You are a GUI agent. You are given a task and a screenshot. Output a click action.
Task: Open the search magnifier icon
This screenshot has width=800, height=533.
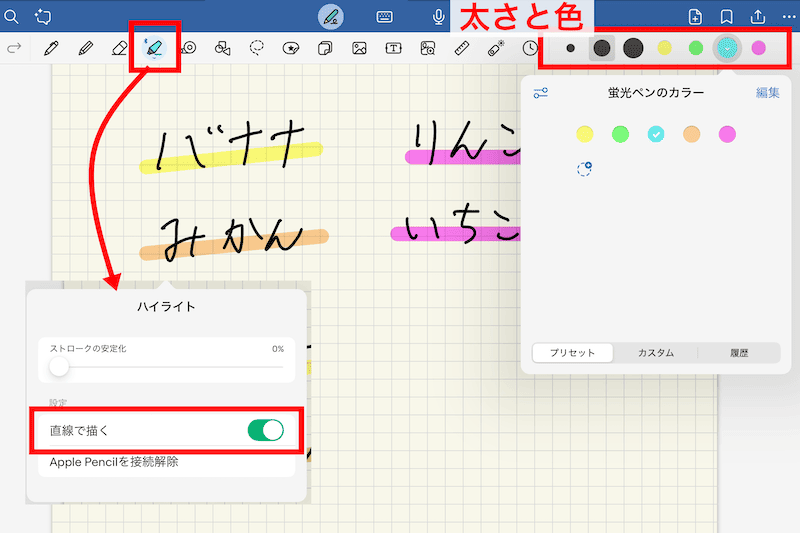pos(12,16)
